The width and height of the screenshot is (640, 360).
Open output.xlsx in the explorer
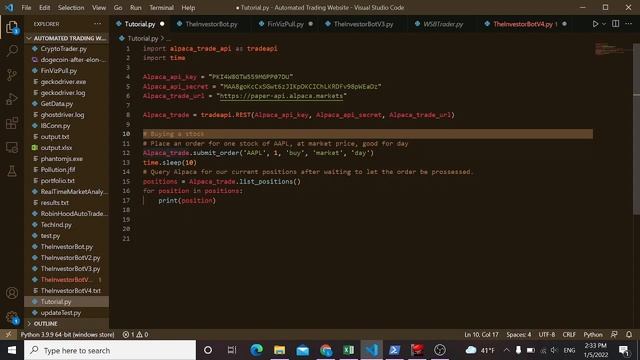(x=56, y=148)
